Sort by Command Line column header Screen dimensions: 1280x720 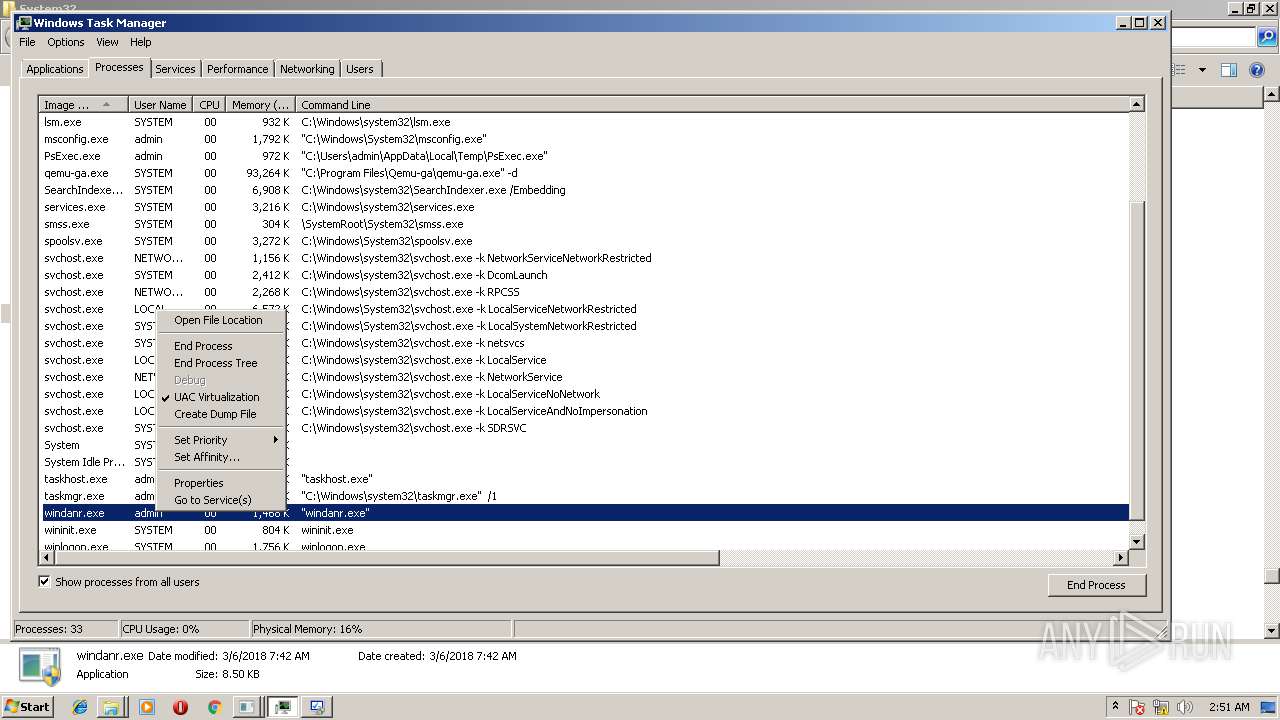(x=712, y=105)
